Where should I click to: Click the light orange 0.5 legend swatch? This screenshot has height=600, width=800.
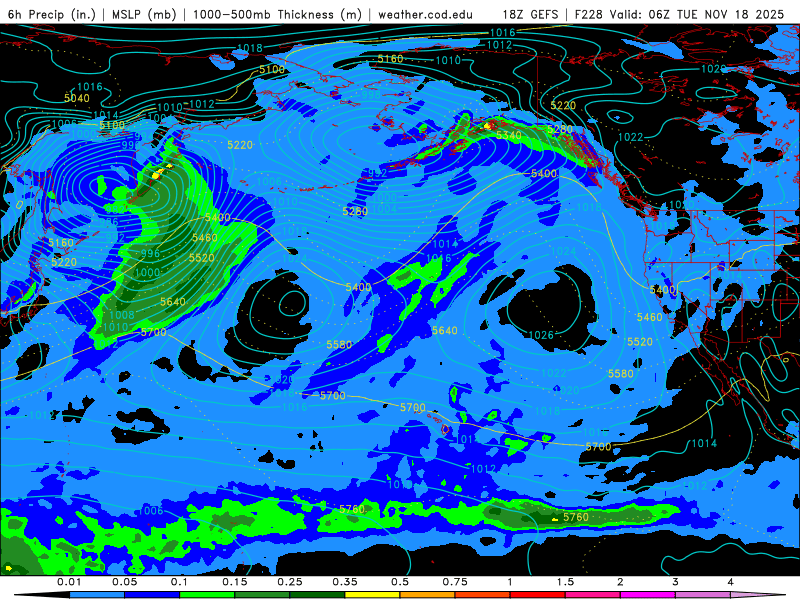(427, 595)
